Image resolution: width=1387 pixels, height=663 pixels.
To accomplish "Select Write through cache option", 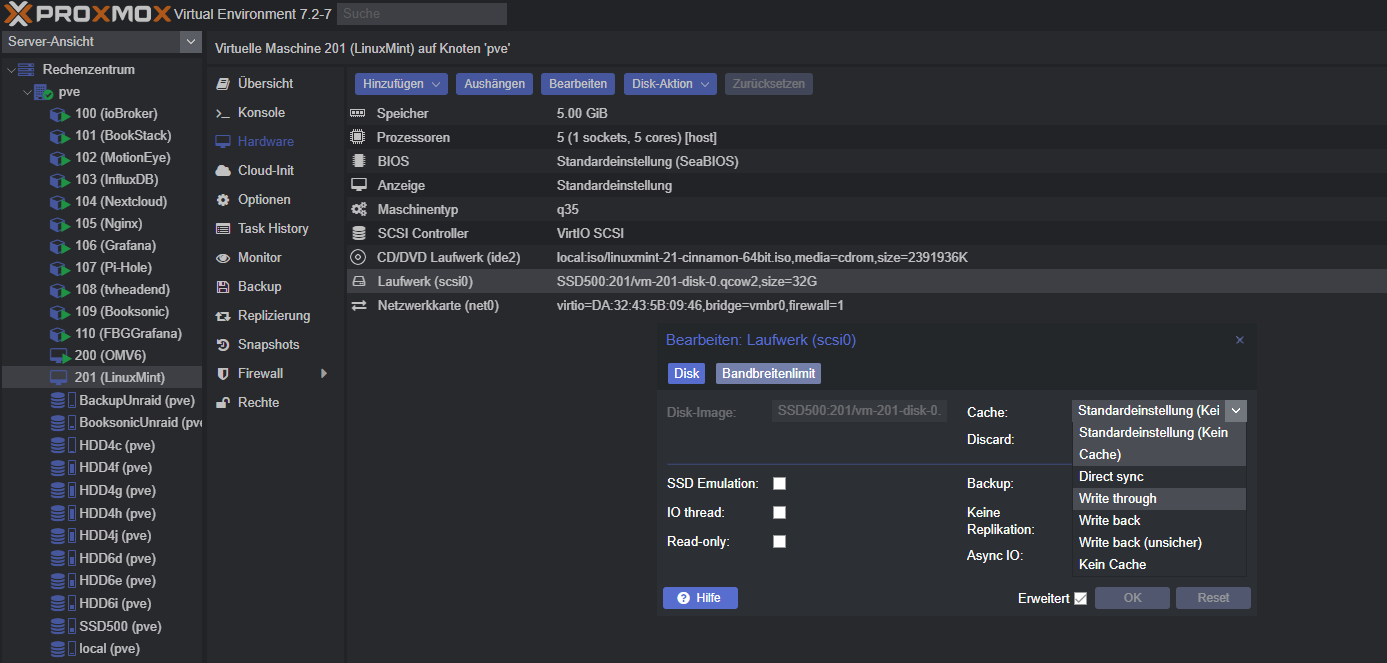I will click(1160, 499).
